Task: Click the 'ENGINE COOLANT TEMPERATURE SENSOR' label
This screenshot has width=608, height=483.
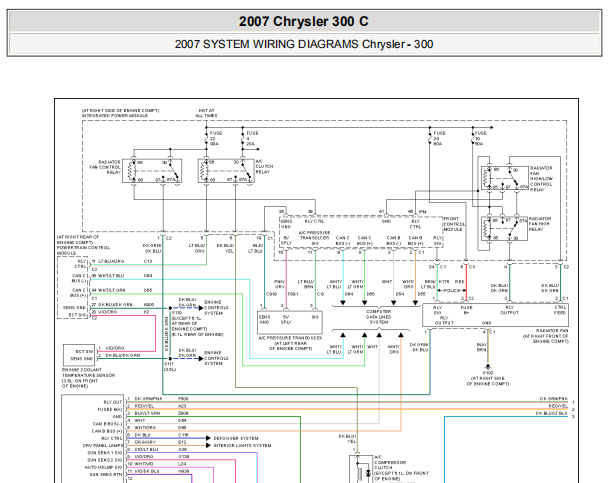Action: point(88,373)
